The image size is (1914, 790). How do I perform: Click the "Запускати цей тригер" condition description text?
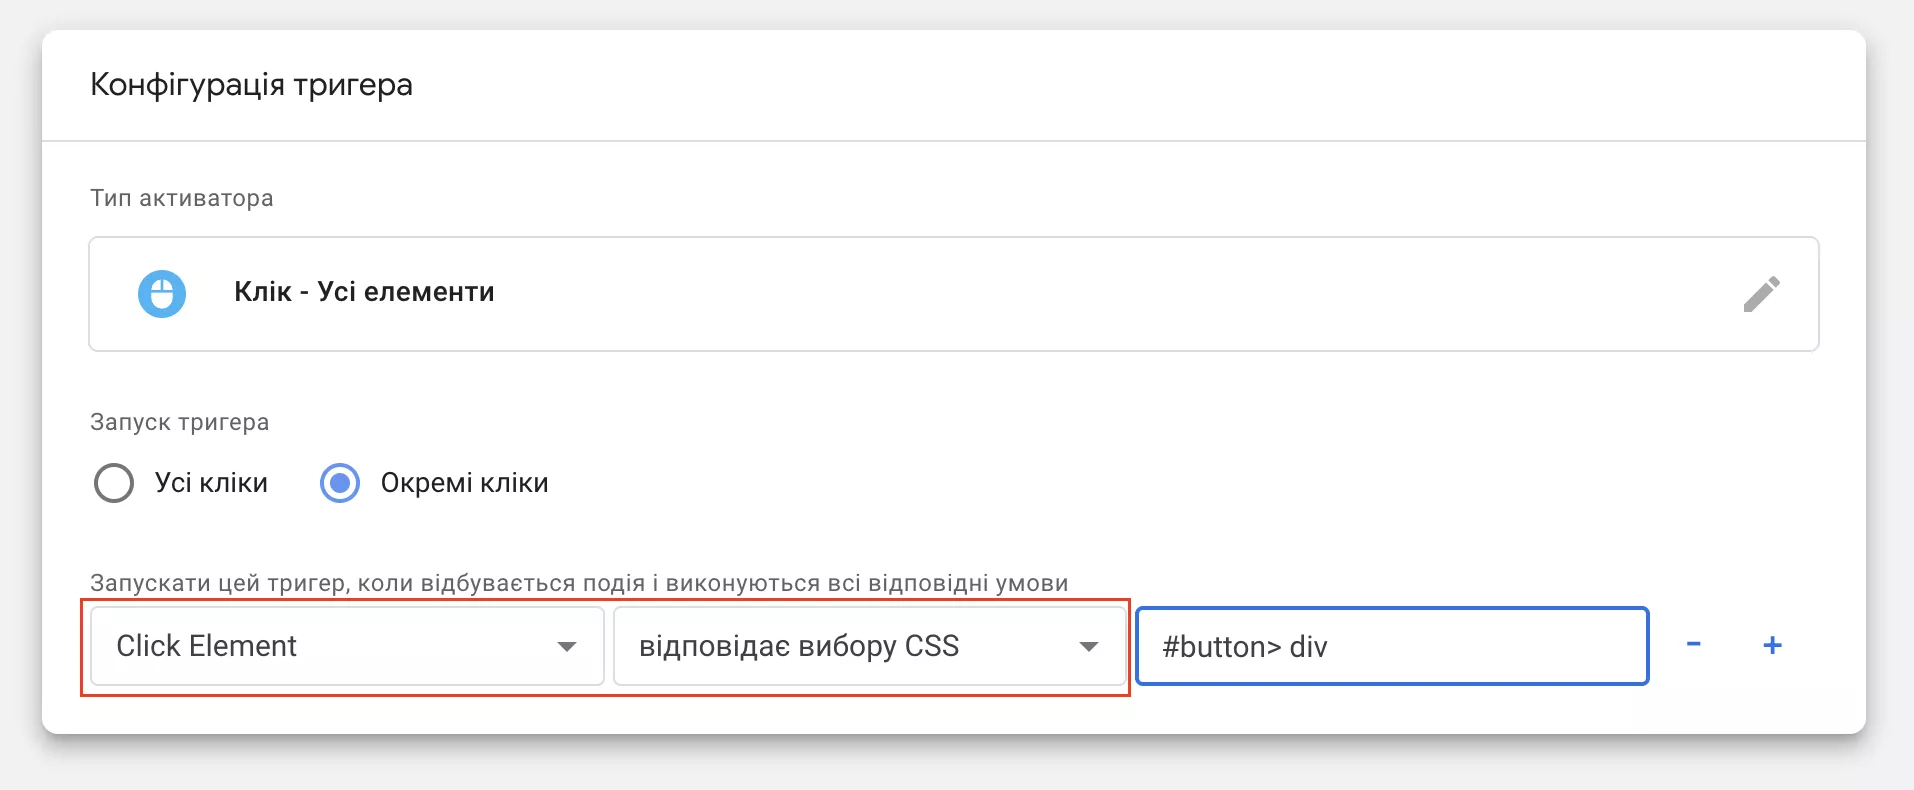pos(579,583)
